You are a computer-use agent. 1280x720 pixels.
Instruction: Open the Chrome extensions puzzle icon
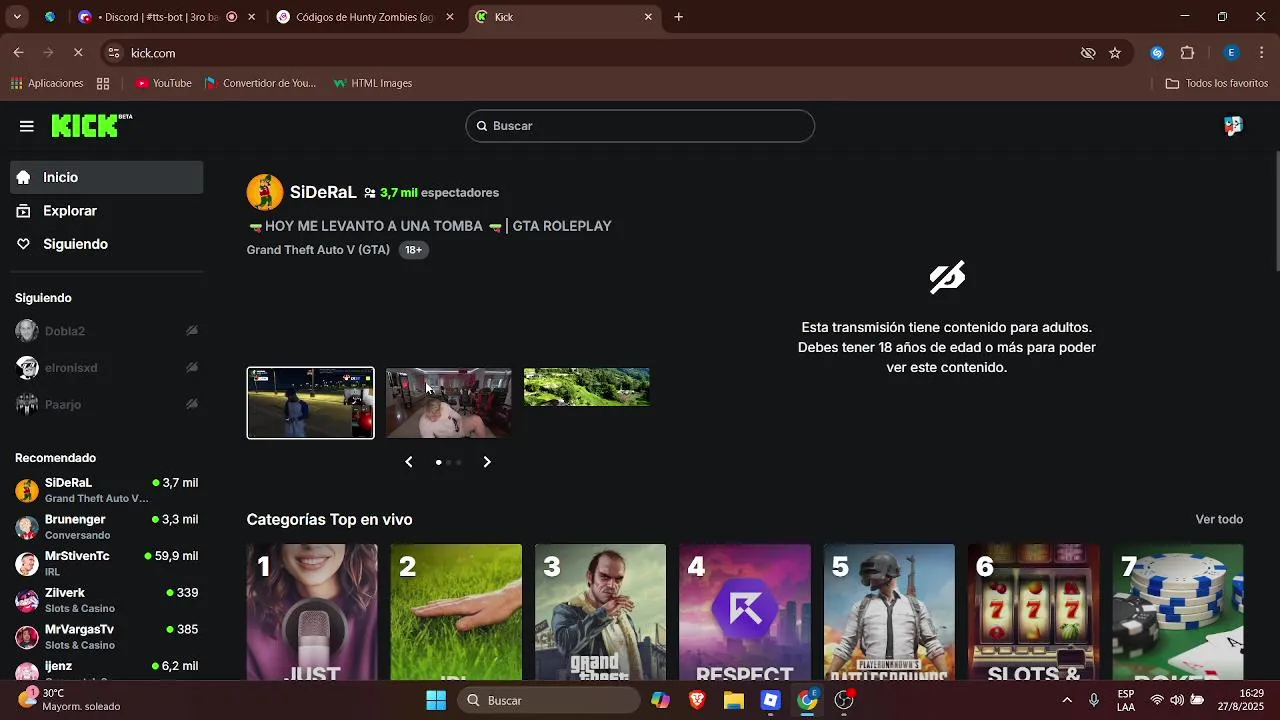(1188, 53)
